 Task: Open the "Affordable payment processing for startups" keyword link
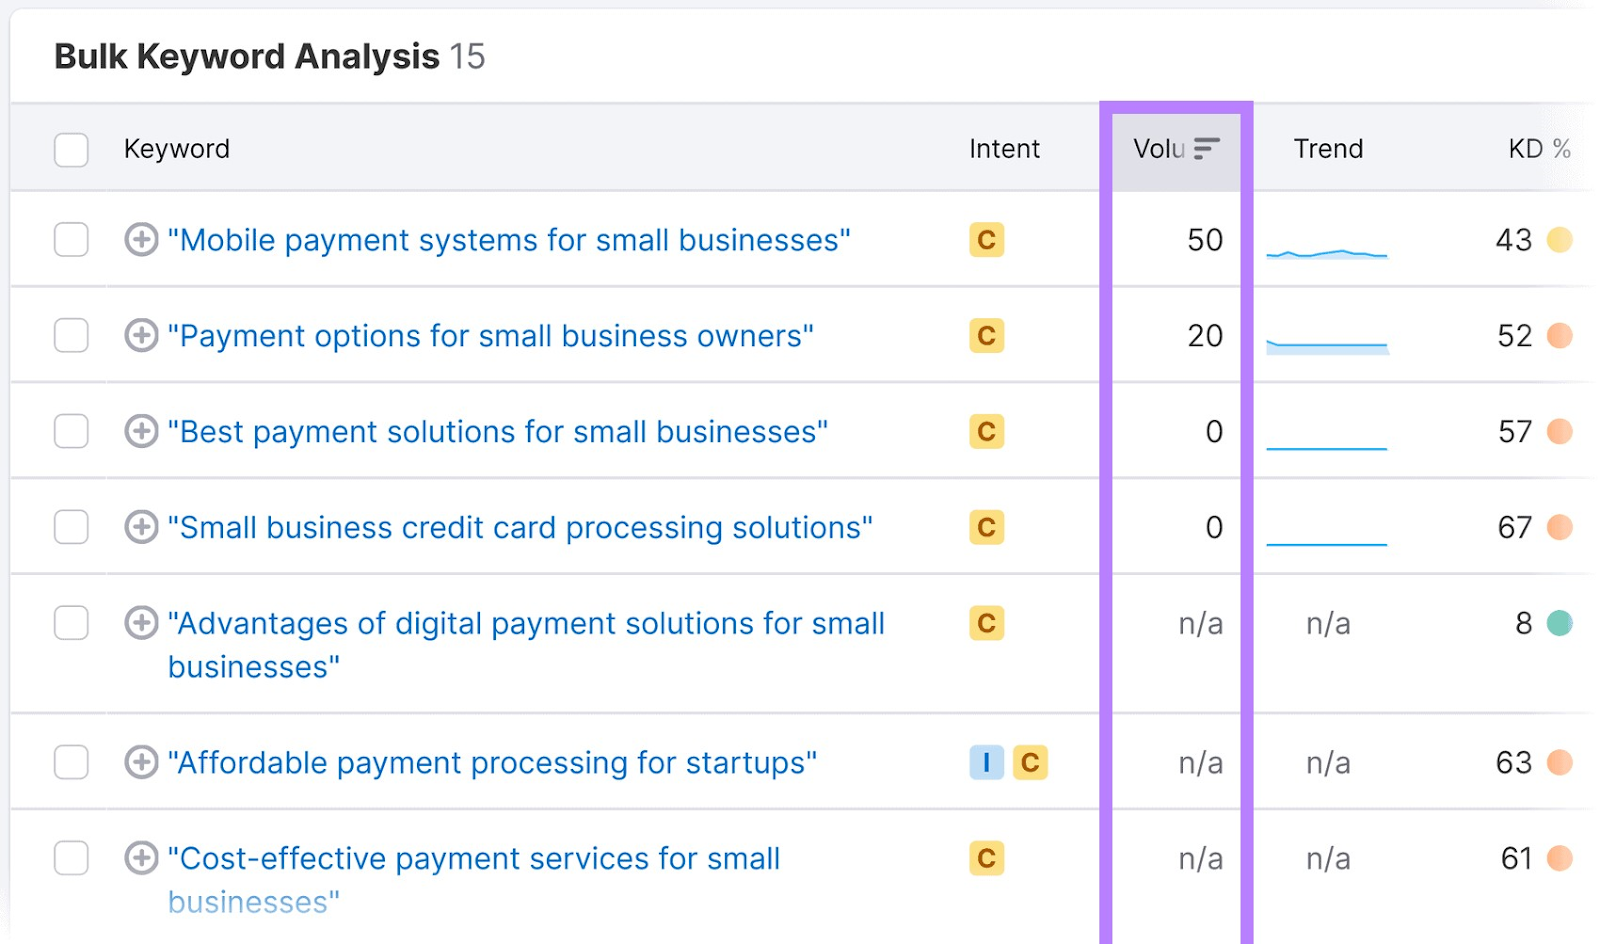pos(492,762)
